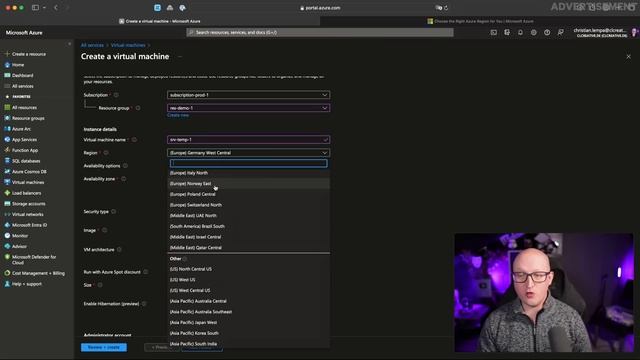This screenshot has width=640, height=360.
Task: Open Virtual networks in sidebar
Action: coord(24,214)
